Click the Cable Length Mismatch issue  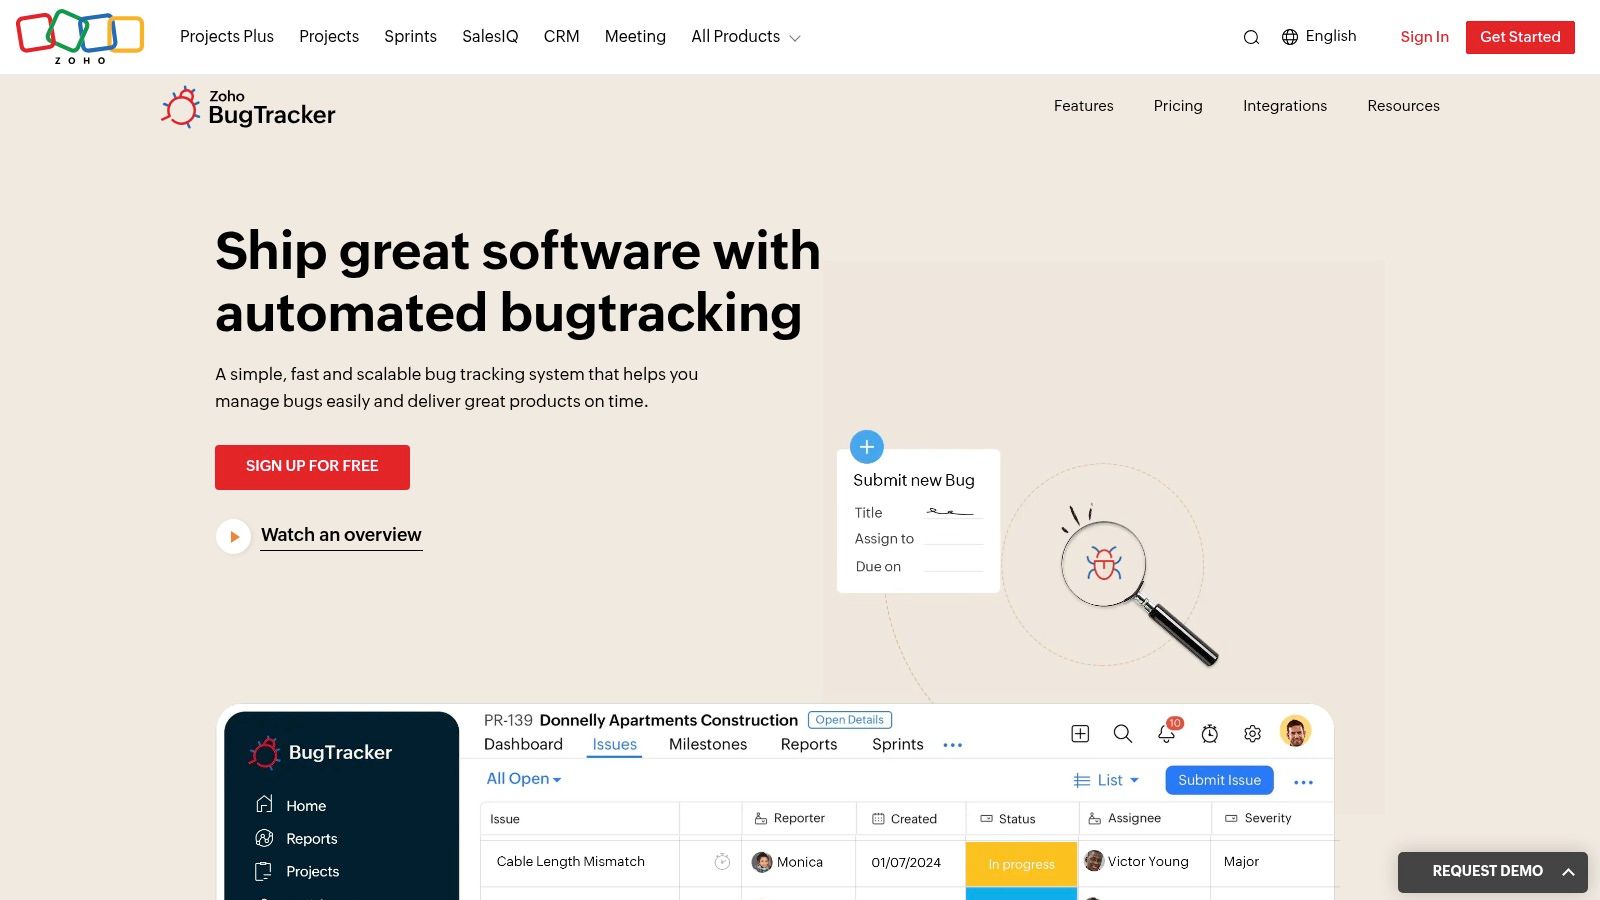[571, 861]
